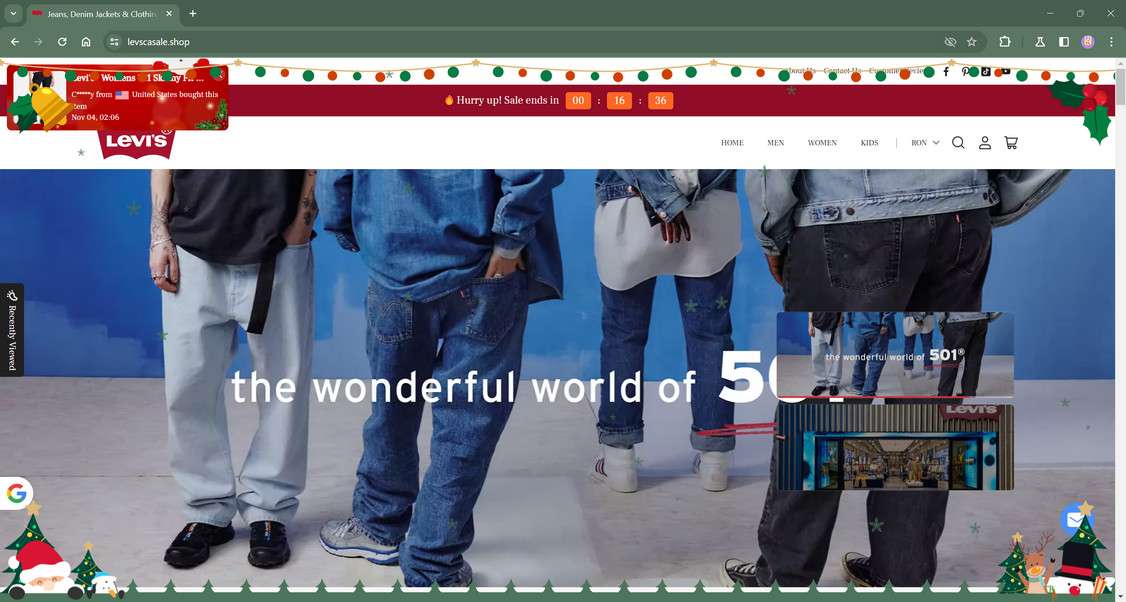This screenshot has width=1126, height=602.
Task: Click the Google reviews badge icon
Action: pyautogui.click(x=16, y=494)
